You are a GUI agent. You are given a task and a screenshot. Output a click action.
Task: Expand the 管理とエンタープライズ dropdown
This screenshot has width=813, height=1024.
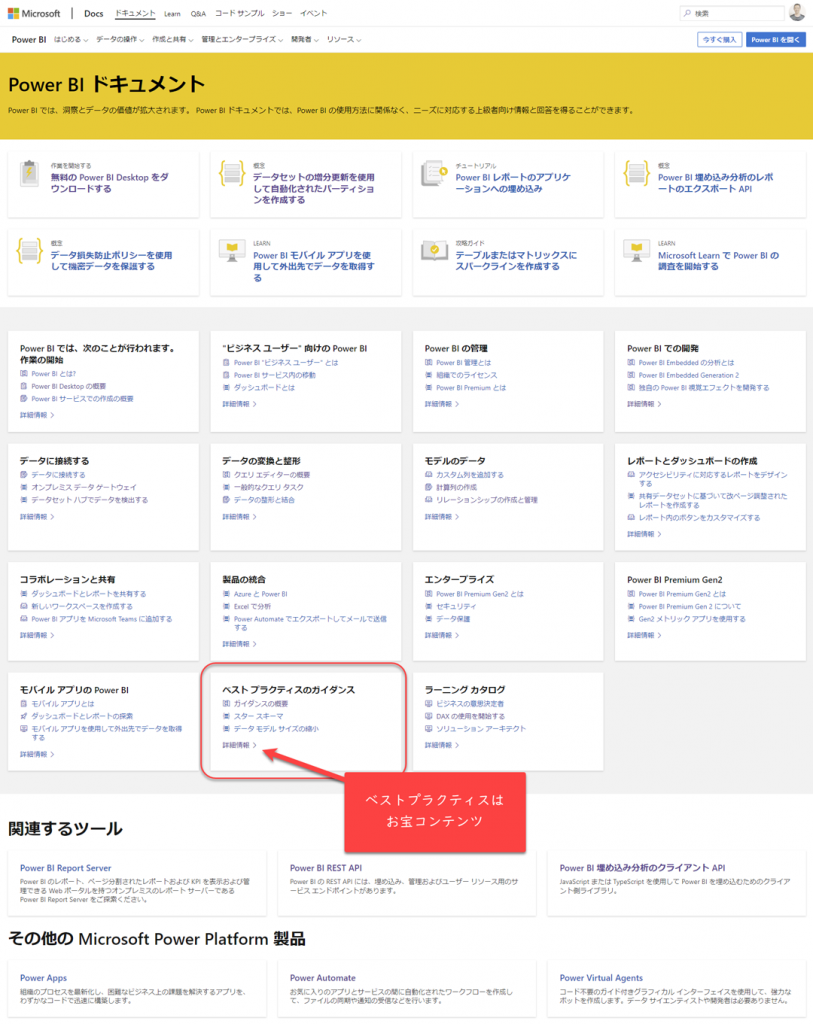[242, 40]
